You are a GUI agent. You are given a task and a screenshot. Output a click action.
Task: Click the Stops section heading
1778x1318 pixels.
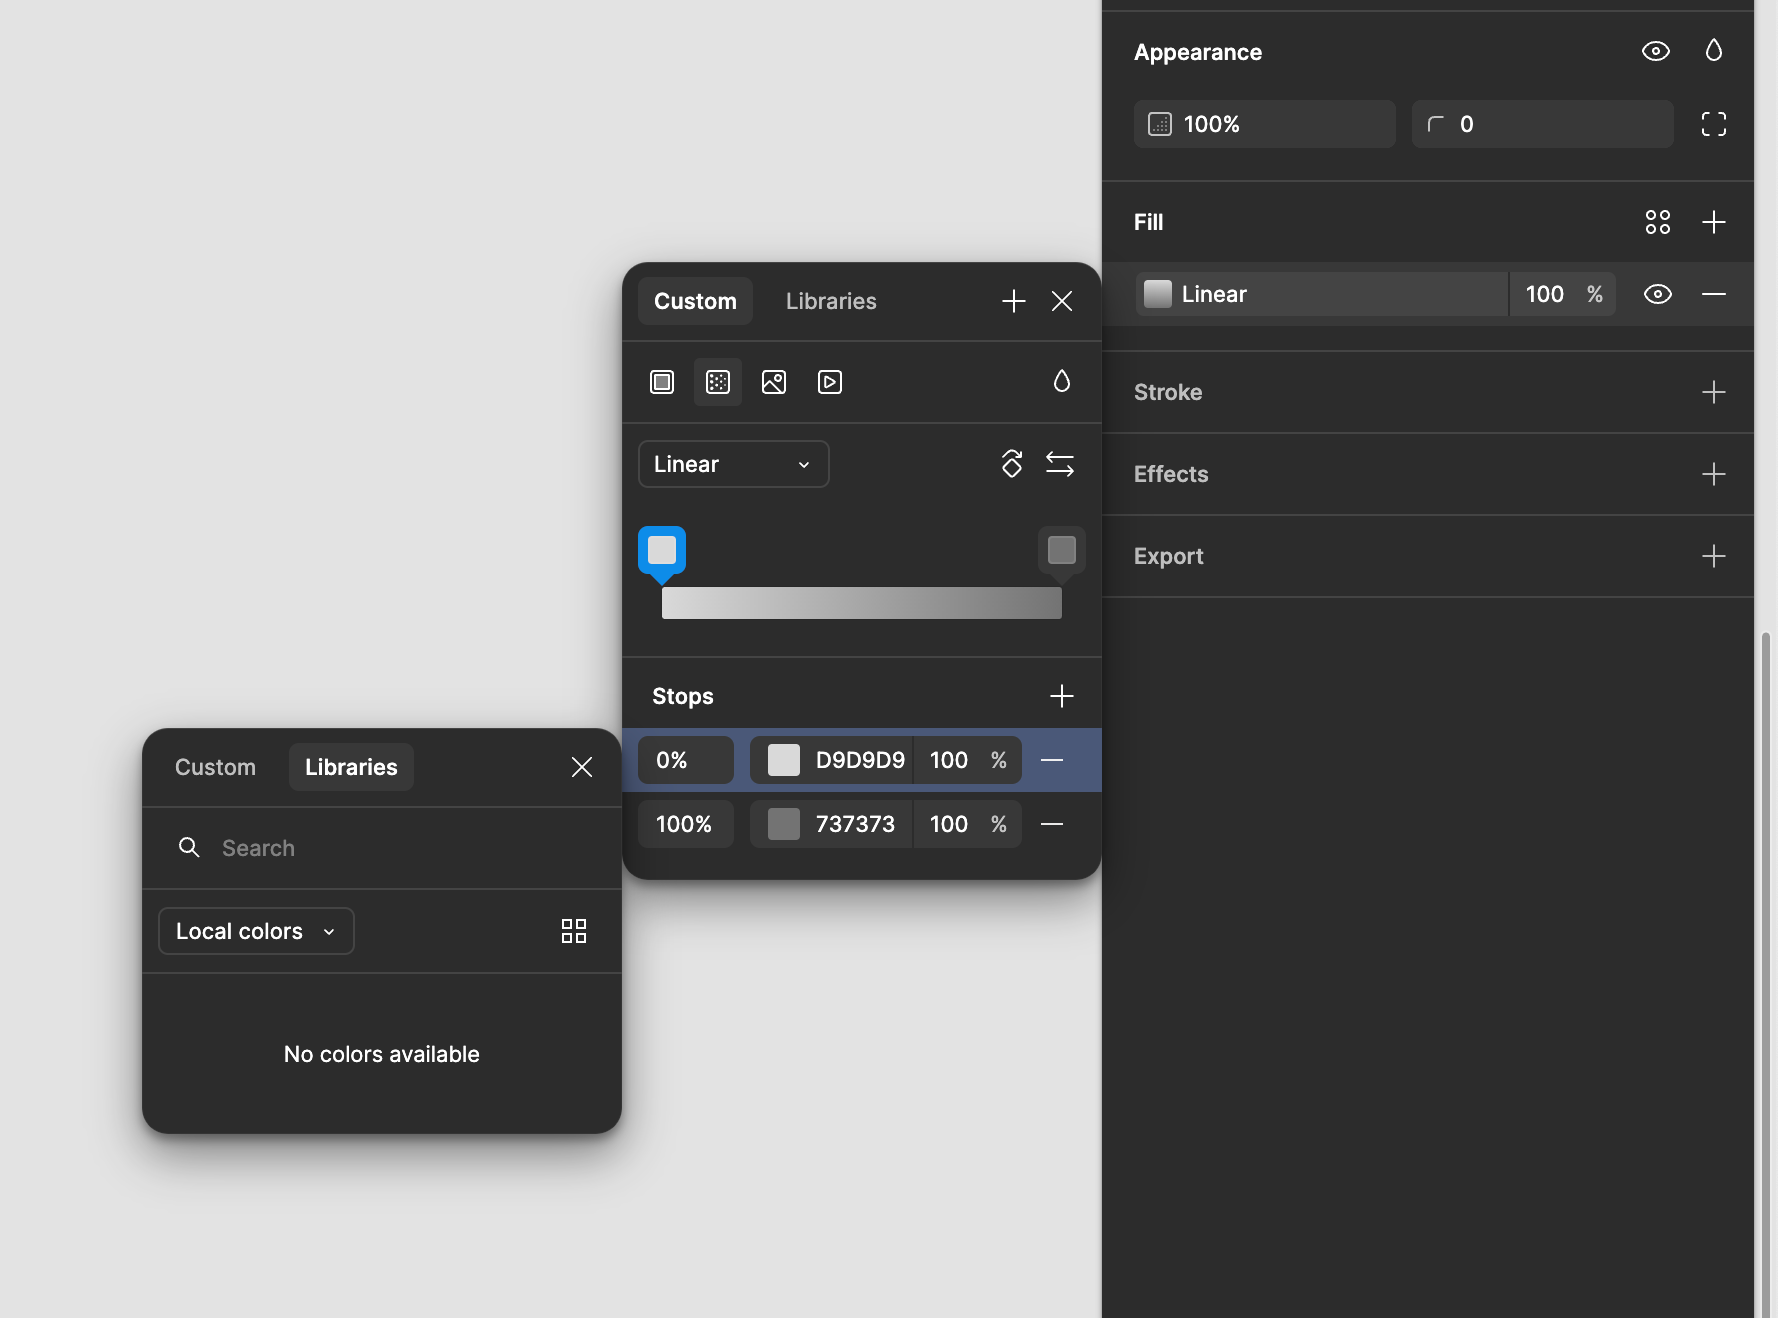click(x=683, y=696)
